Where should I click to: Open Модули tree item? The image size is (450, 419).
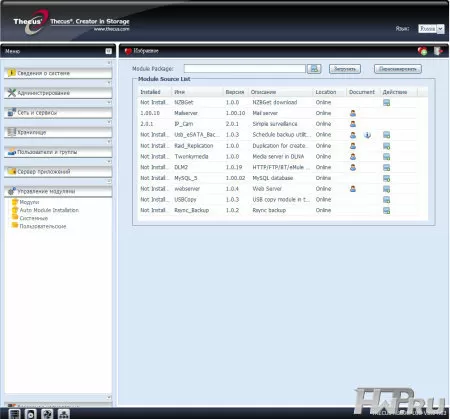[x=29, y=202]
